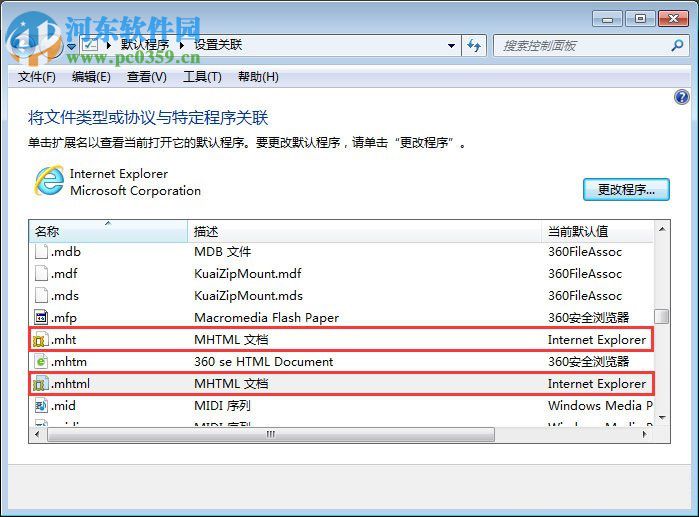Close the 设置关联 window
Image resolution: width=699 pixels, height=517 pixels.
[674, 19]
